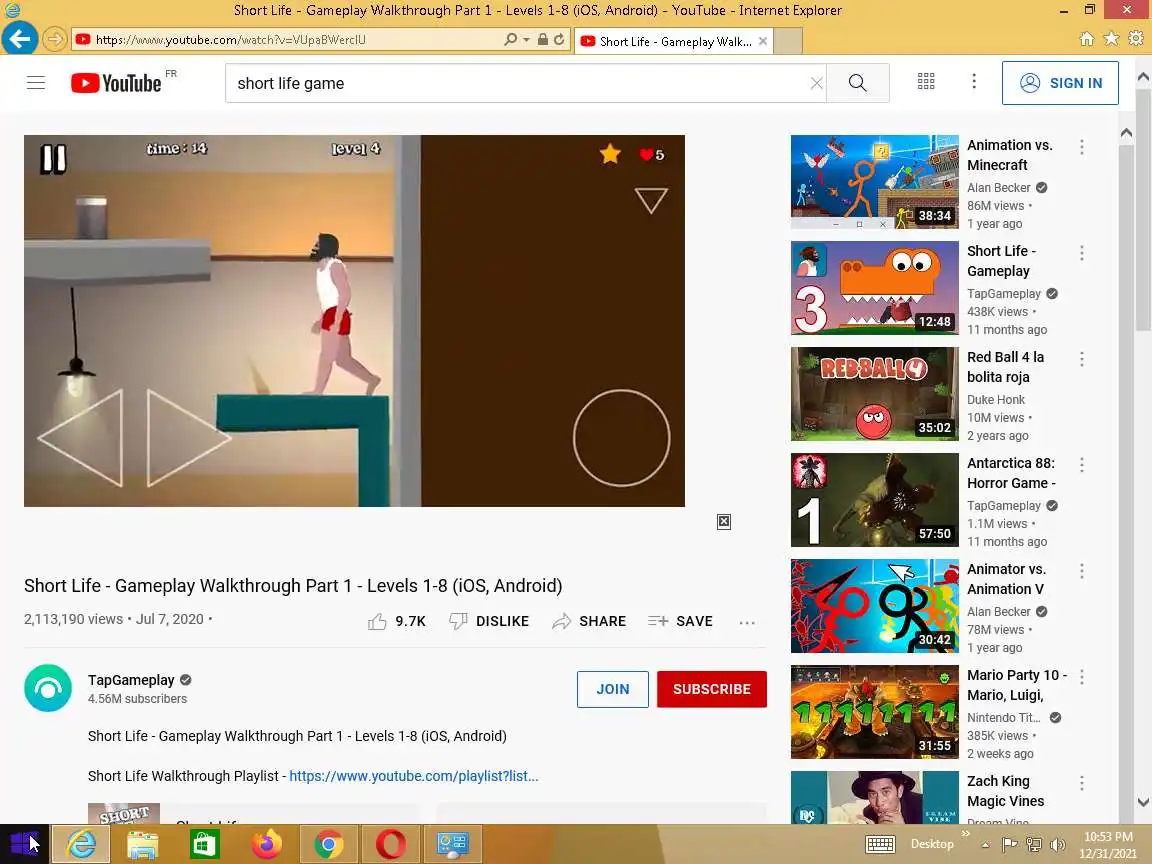Click the JOIN button
Image resolution: width=1152 pixels, height=864 pixels.
pos(613,689)
